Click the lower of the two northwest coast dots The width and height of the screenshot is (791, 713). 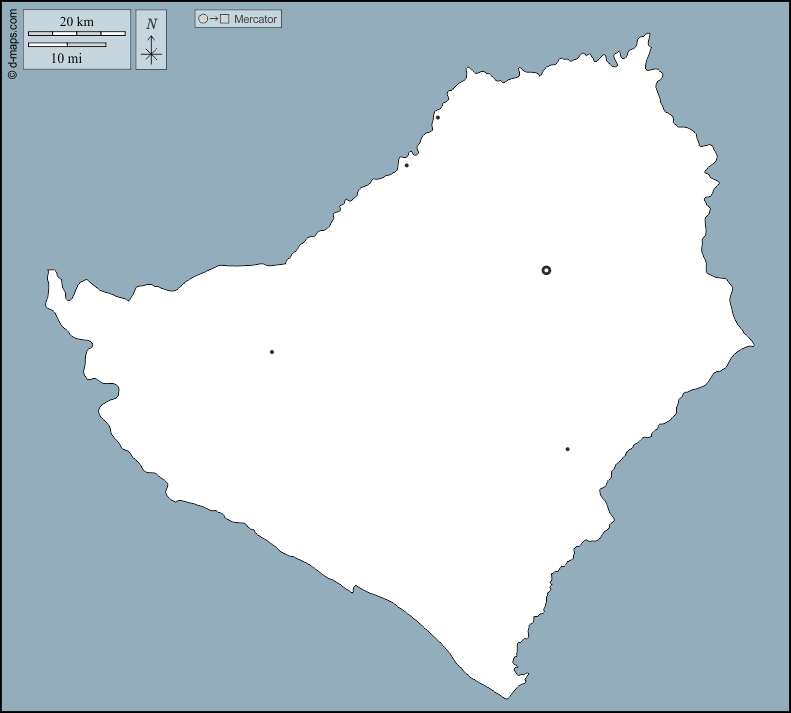click(406, 165)
